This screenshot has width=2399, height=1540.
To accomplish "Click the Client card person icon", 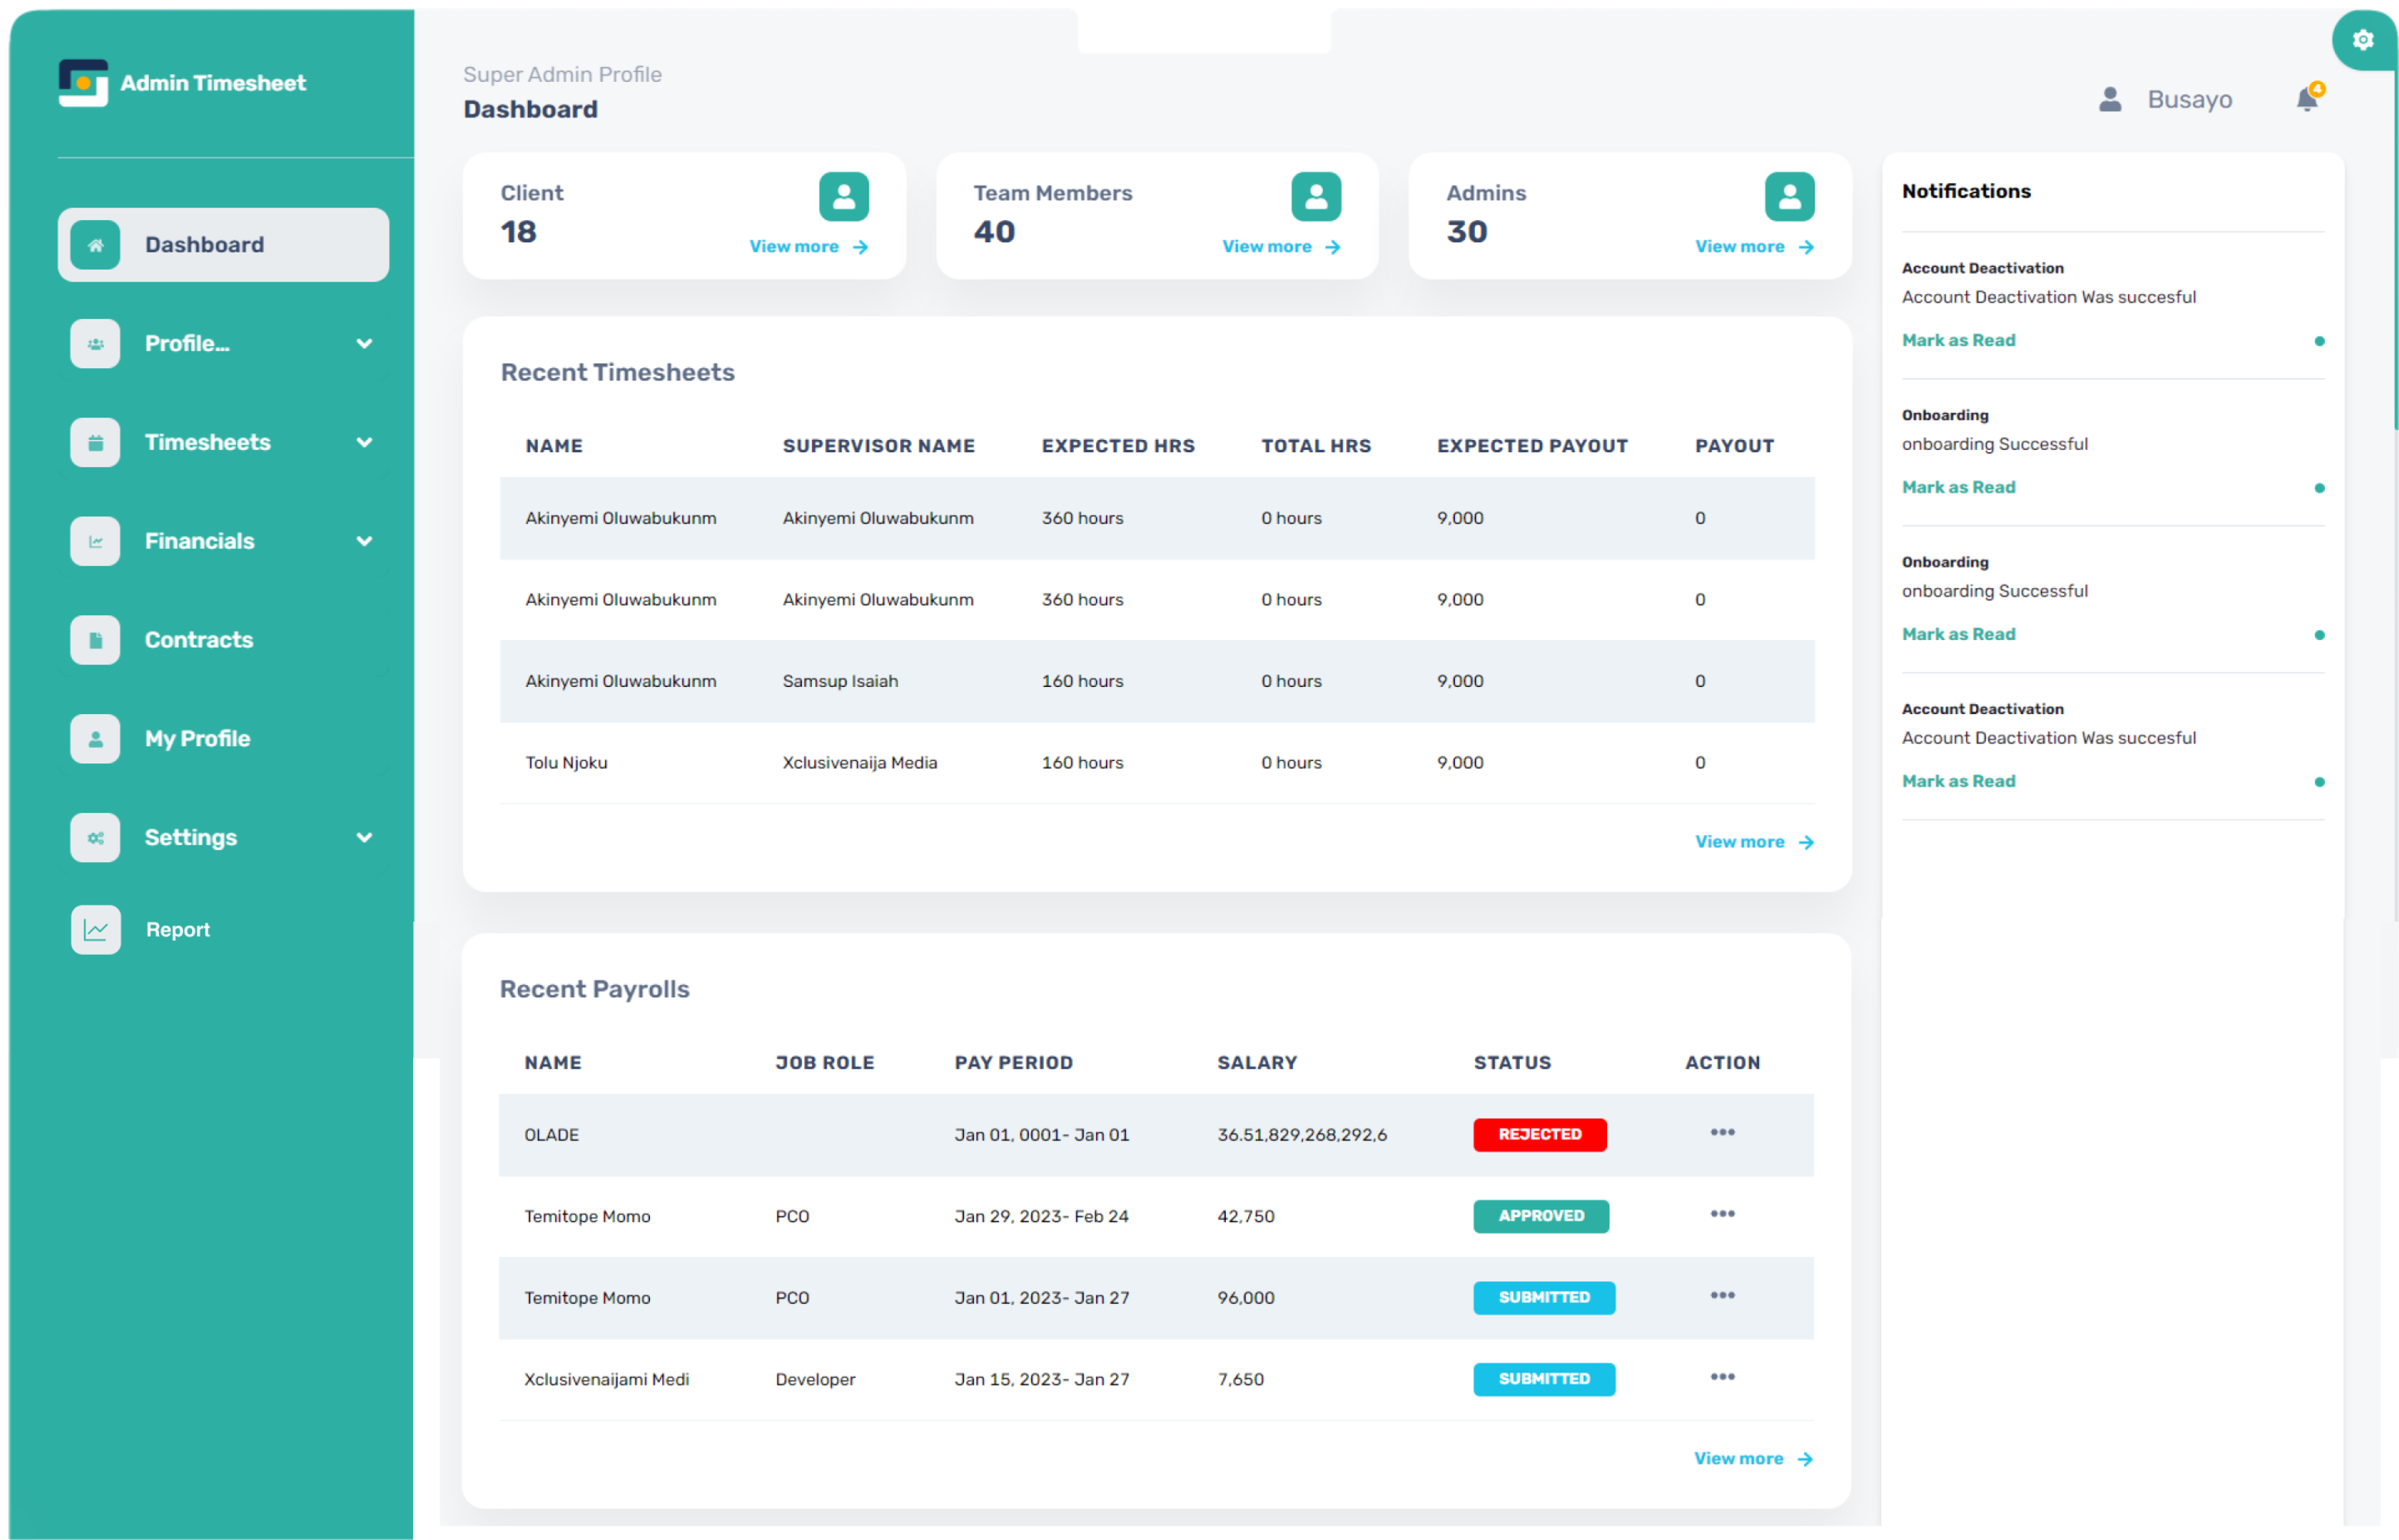I will 843,196.
